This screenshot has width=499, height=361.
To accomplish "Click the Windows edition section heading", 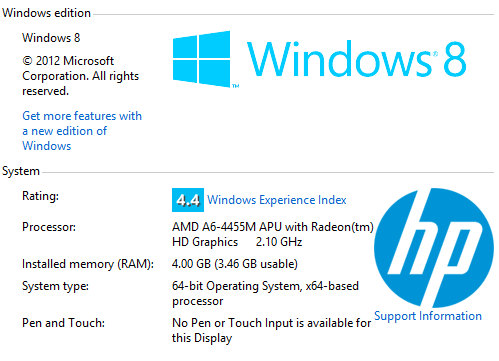I will pos(46,13).
